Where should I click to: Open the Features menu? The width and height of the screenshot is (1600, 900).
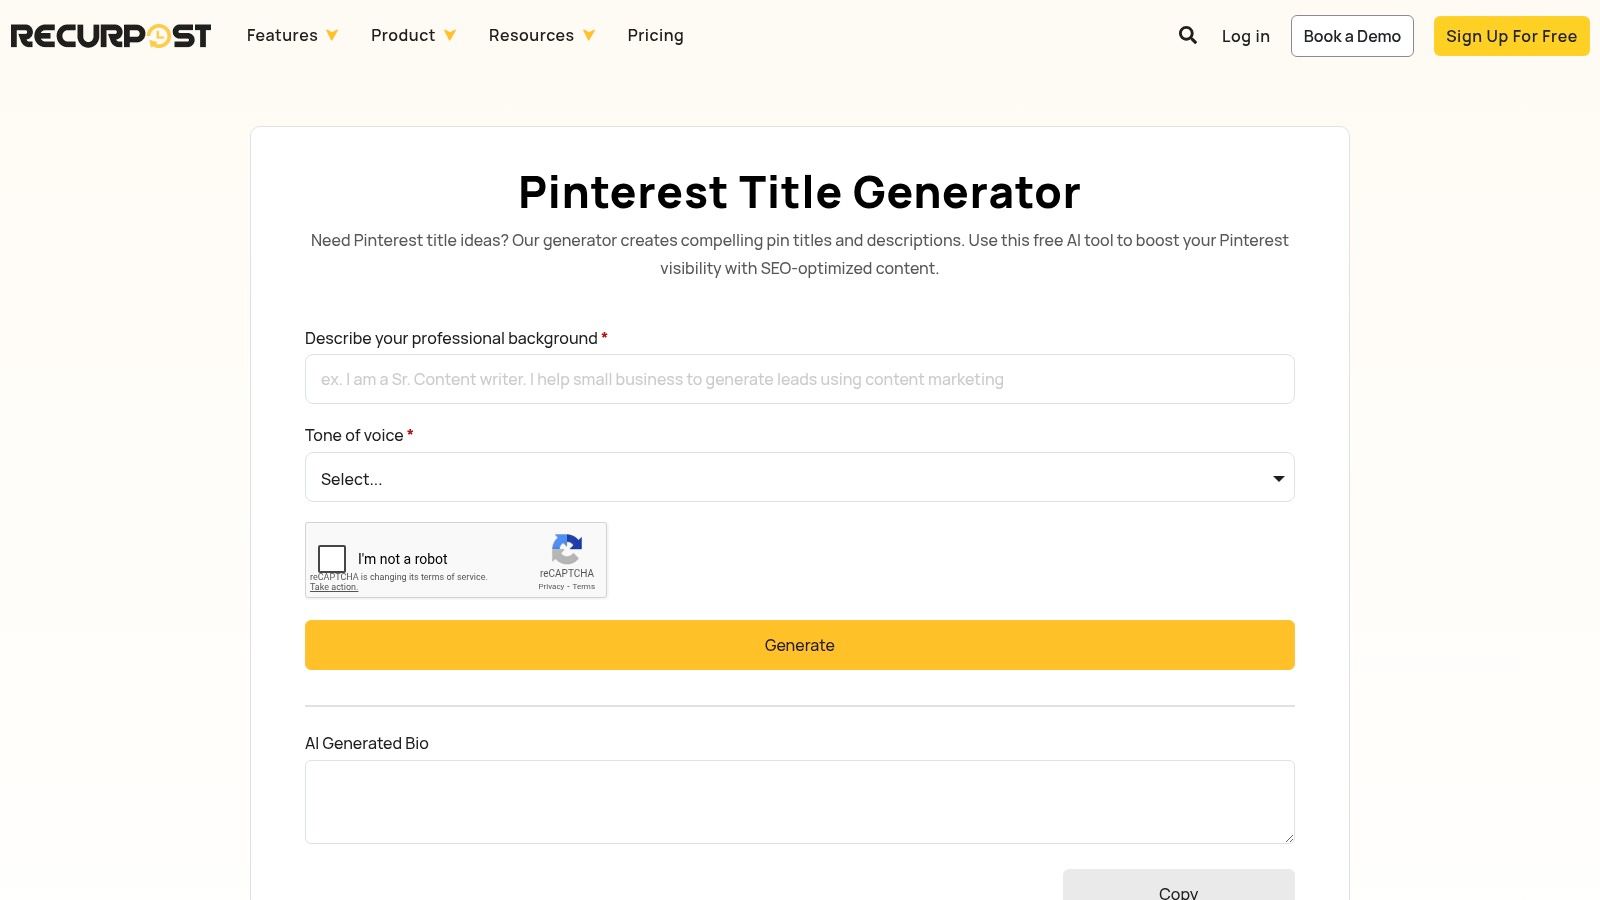point(281,35)
